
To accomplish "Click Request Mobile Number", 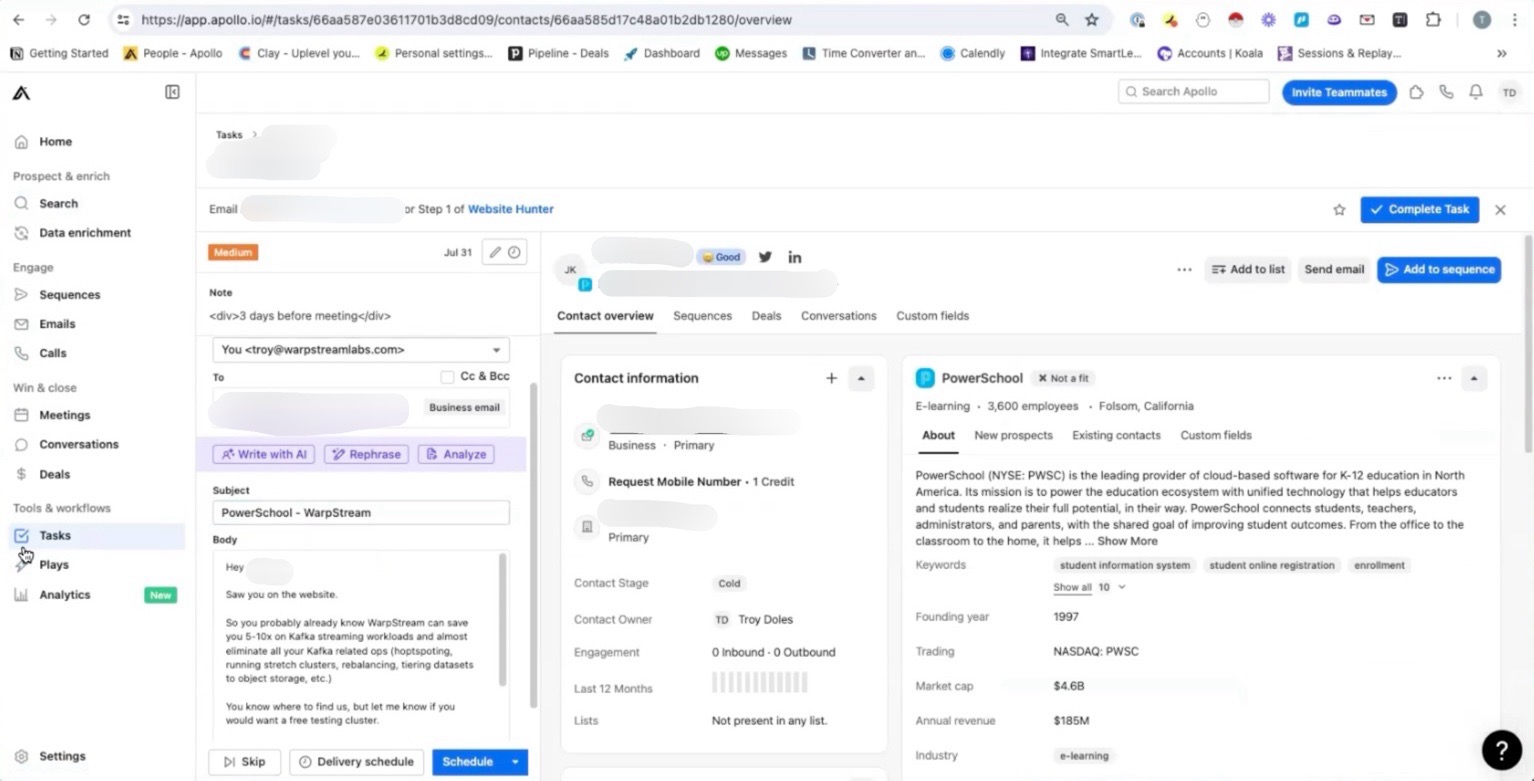I will tap(675, 482).
